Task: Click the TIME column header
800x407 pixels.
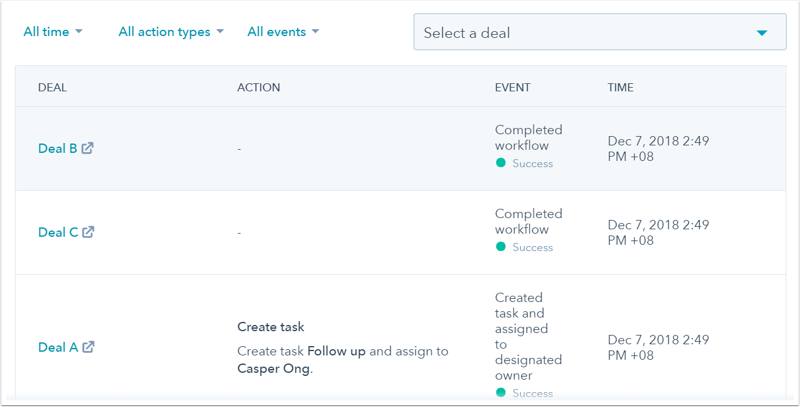Action: [621, 87]
